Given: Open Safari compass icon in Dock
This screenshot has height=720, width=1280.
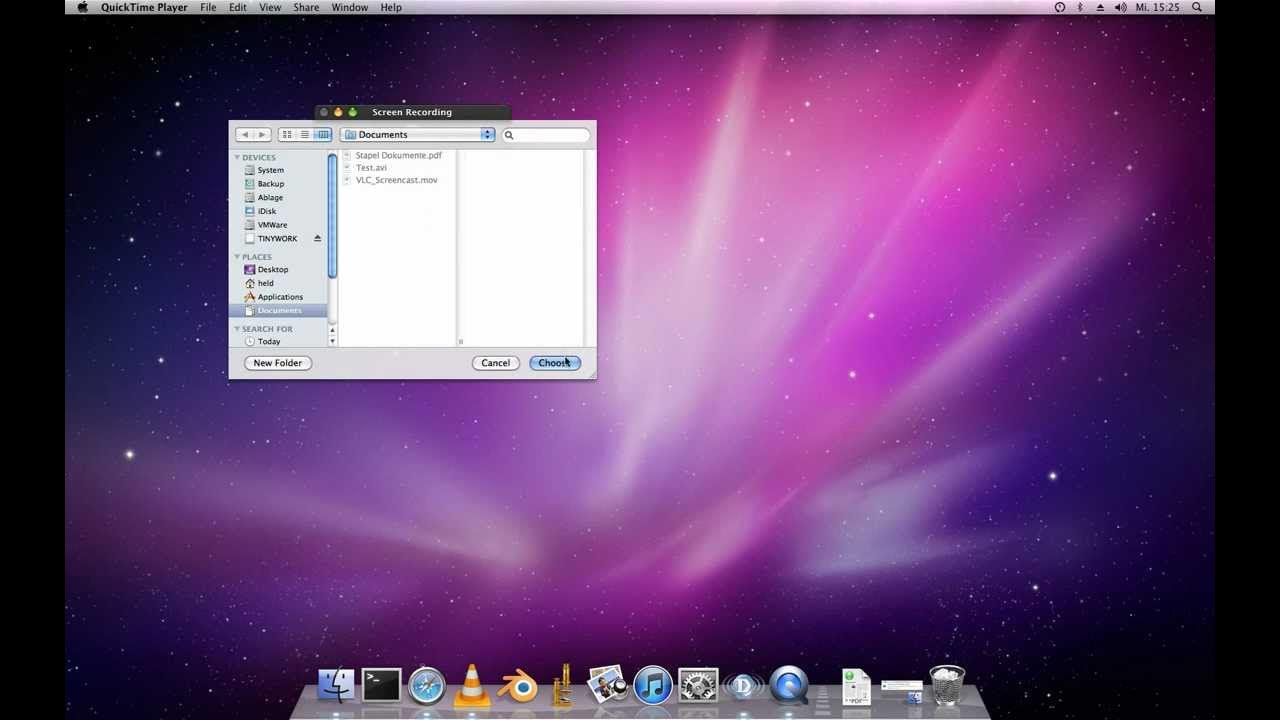Looking at the screenshot, I should pyautogui.click(x=427, y=686).
